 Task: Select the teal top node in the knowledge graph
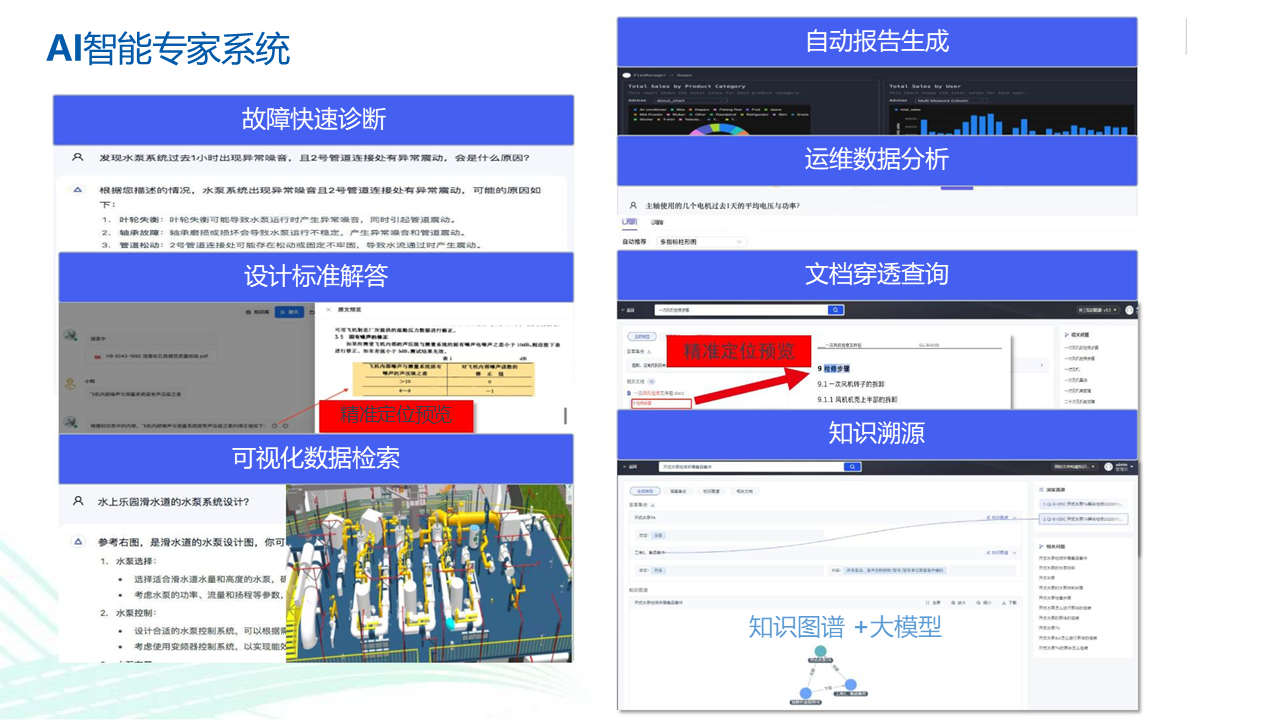point(820,651)
